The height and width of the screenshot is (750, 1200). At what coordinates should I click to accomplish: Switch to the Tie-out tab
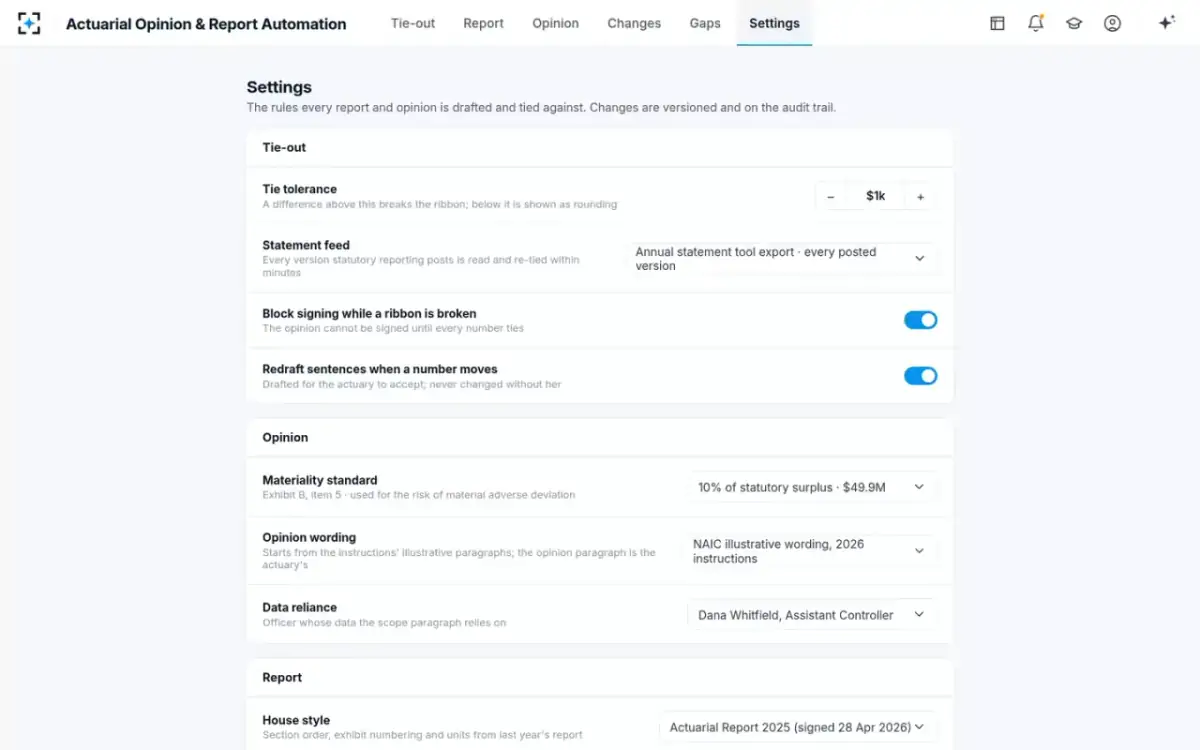(413, 23)
